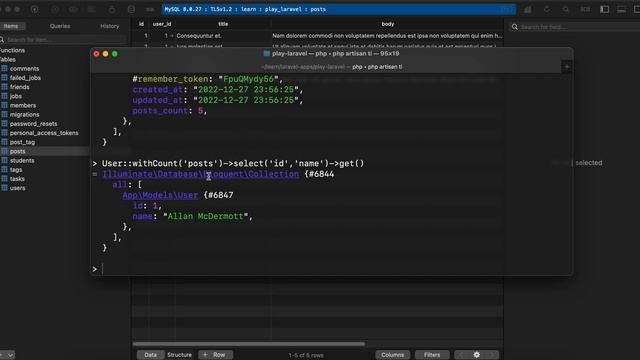Select the personal_access_tokens table

[44, 133]
